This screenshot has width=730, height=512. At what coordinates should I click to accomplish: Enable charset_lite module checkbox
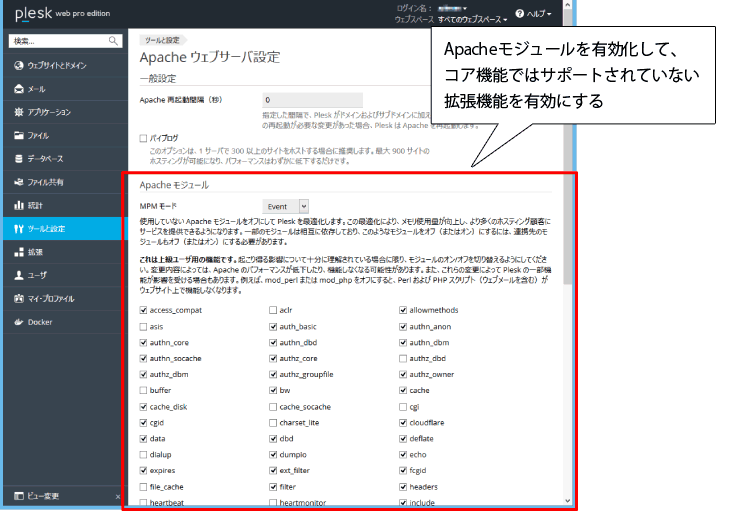(273, 423)
